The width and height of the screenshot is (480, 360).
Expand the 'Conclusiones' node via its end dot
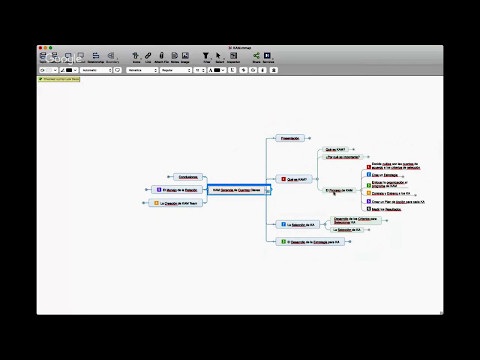pos(168,177)
